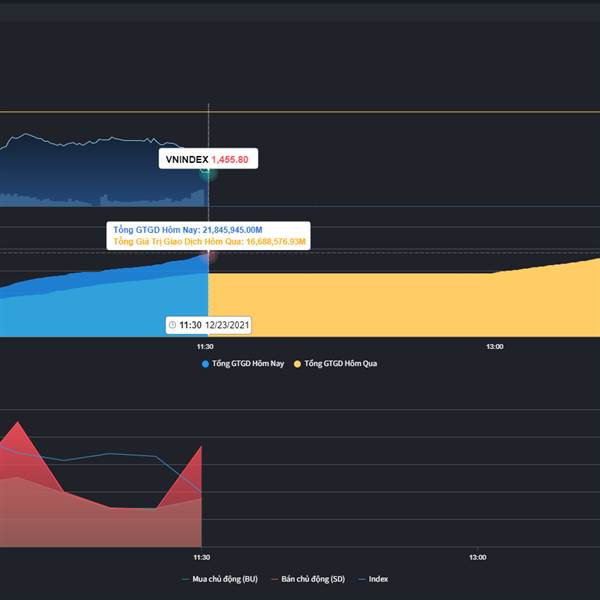600x600 pixels.
Task: Click the yellow yesterday volume area
Action: (404, 304)
